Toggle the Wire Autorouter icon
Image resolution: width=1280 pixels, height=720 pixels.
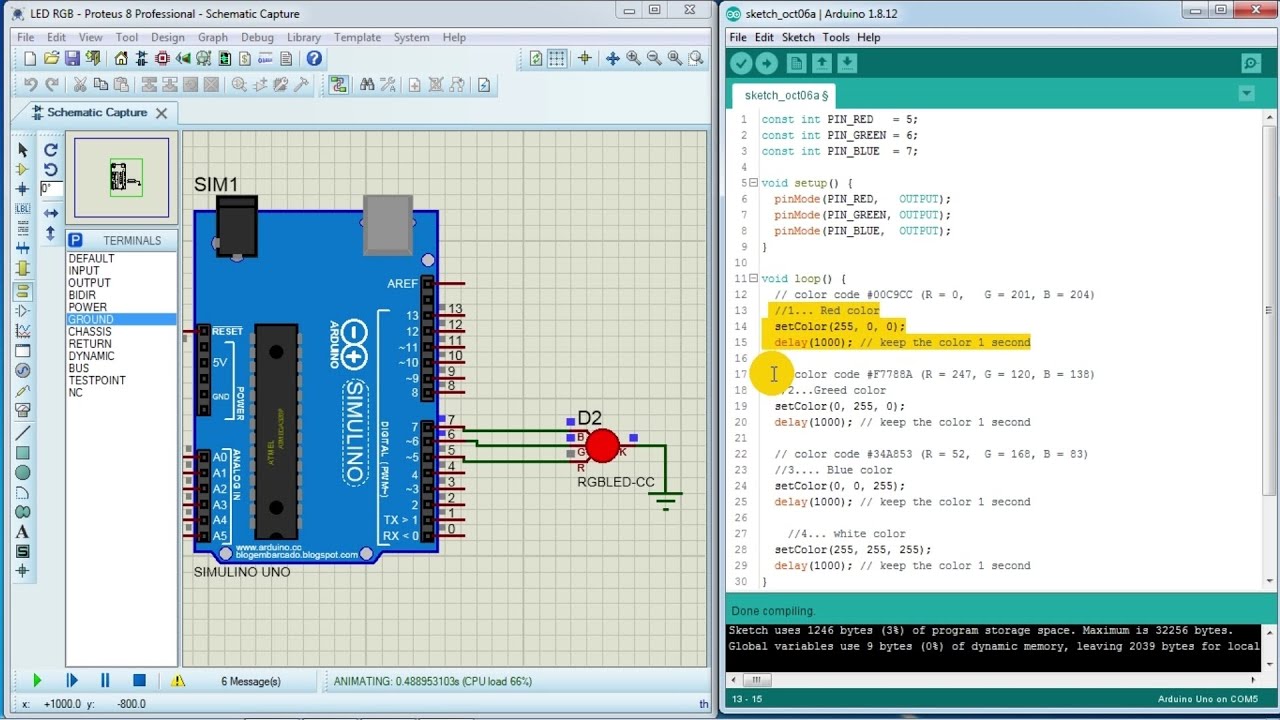click(x=337, y=85)
